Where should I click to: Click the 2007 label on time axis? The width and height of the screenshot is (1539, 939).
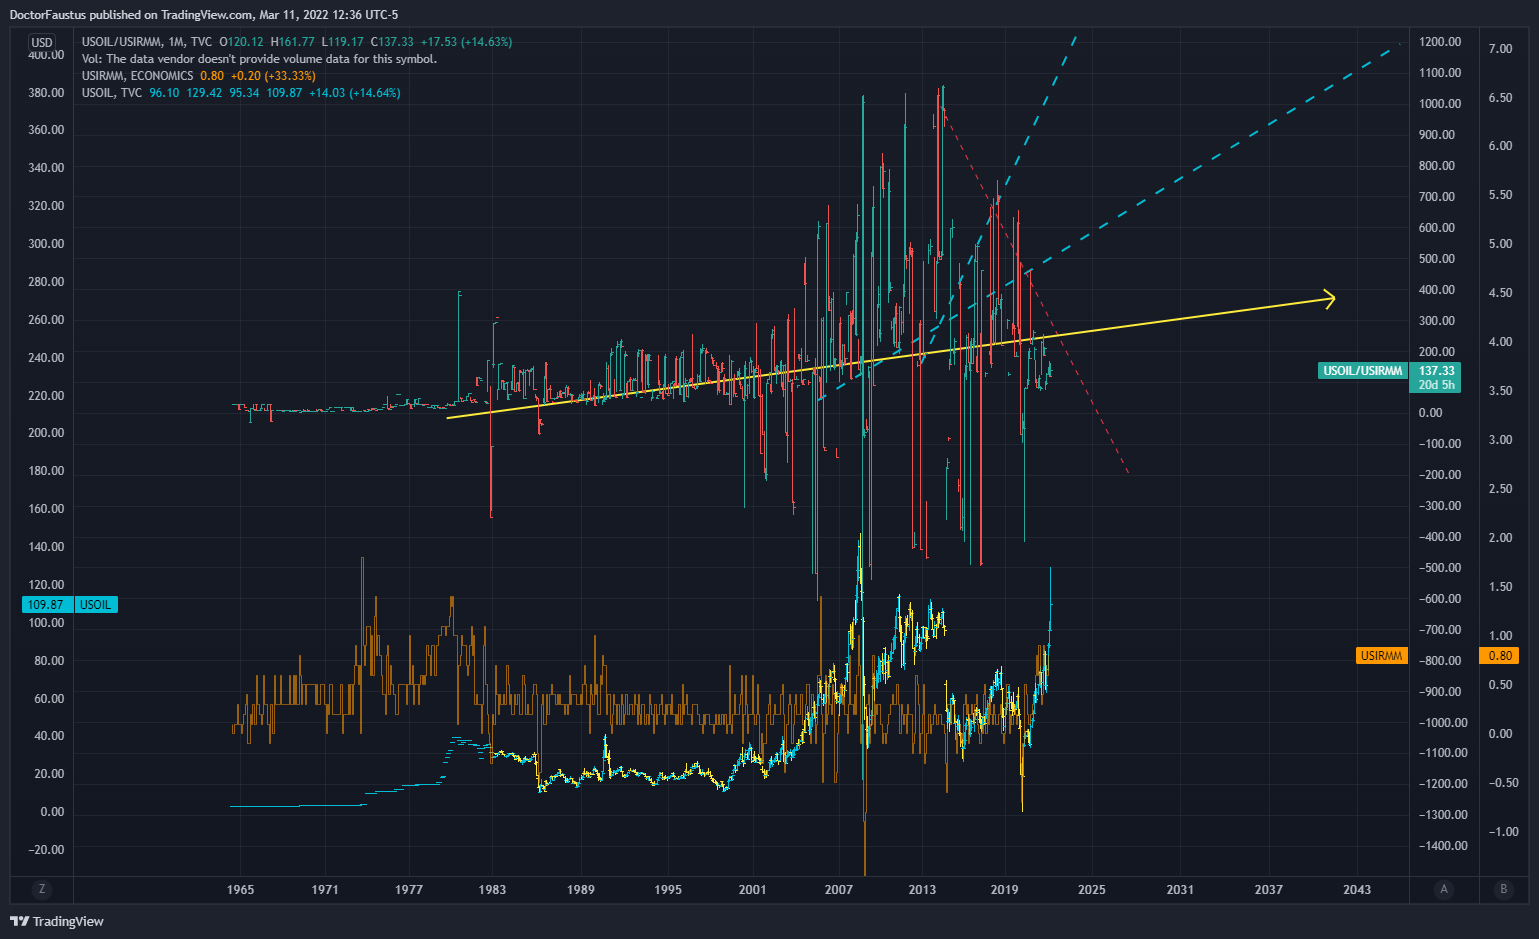click(x=838, y=889)
